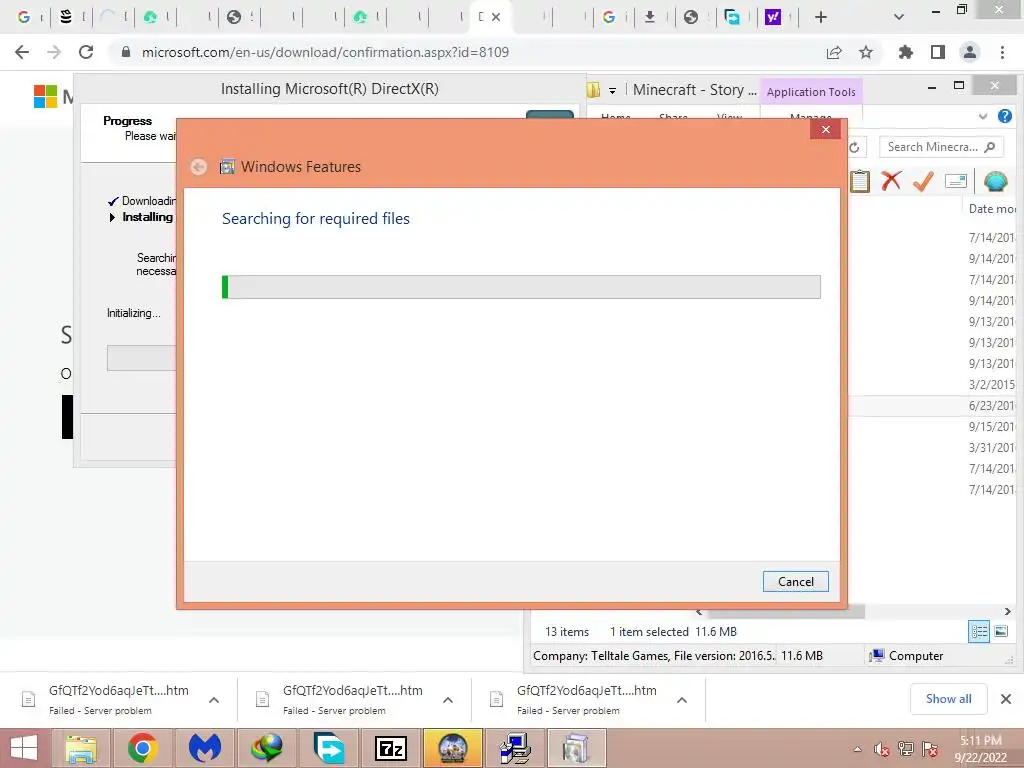1024x768 pixels.
Task: Click the Action Center flag tray icon
Action: tap(930, 749)
